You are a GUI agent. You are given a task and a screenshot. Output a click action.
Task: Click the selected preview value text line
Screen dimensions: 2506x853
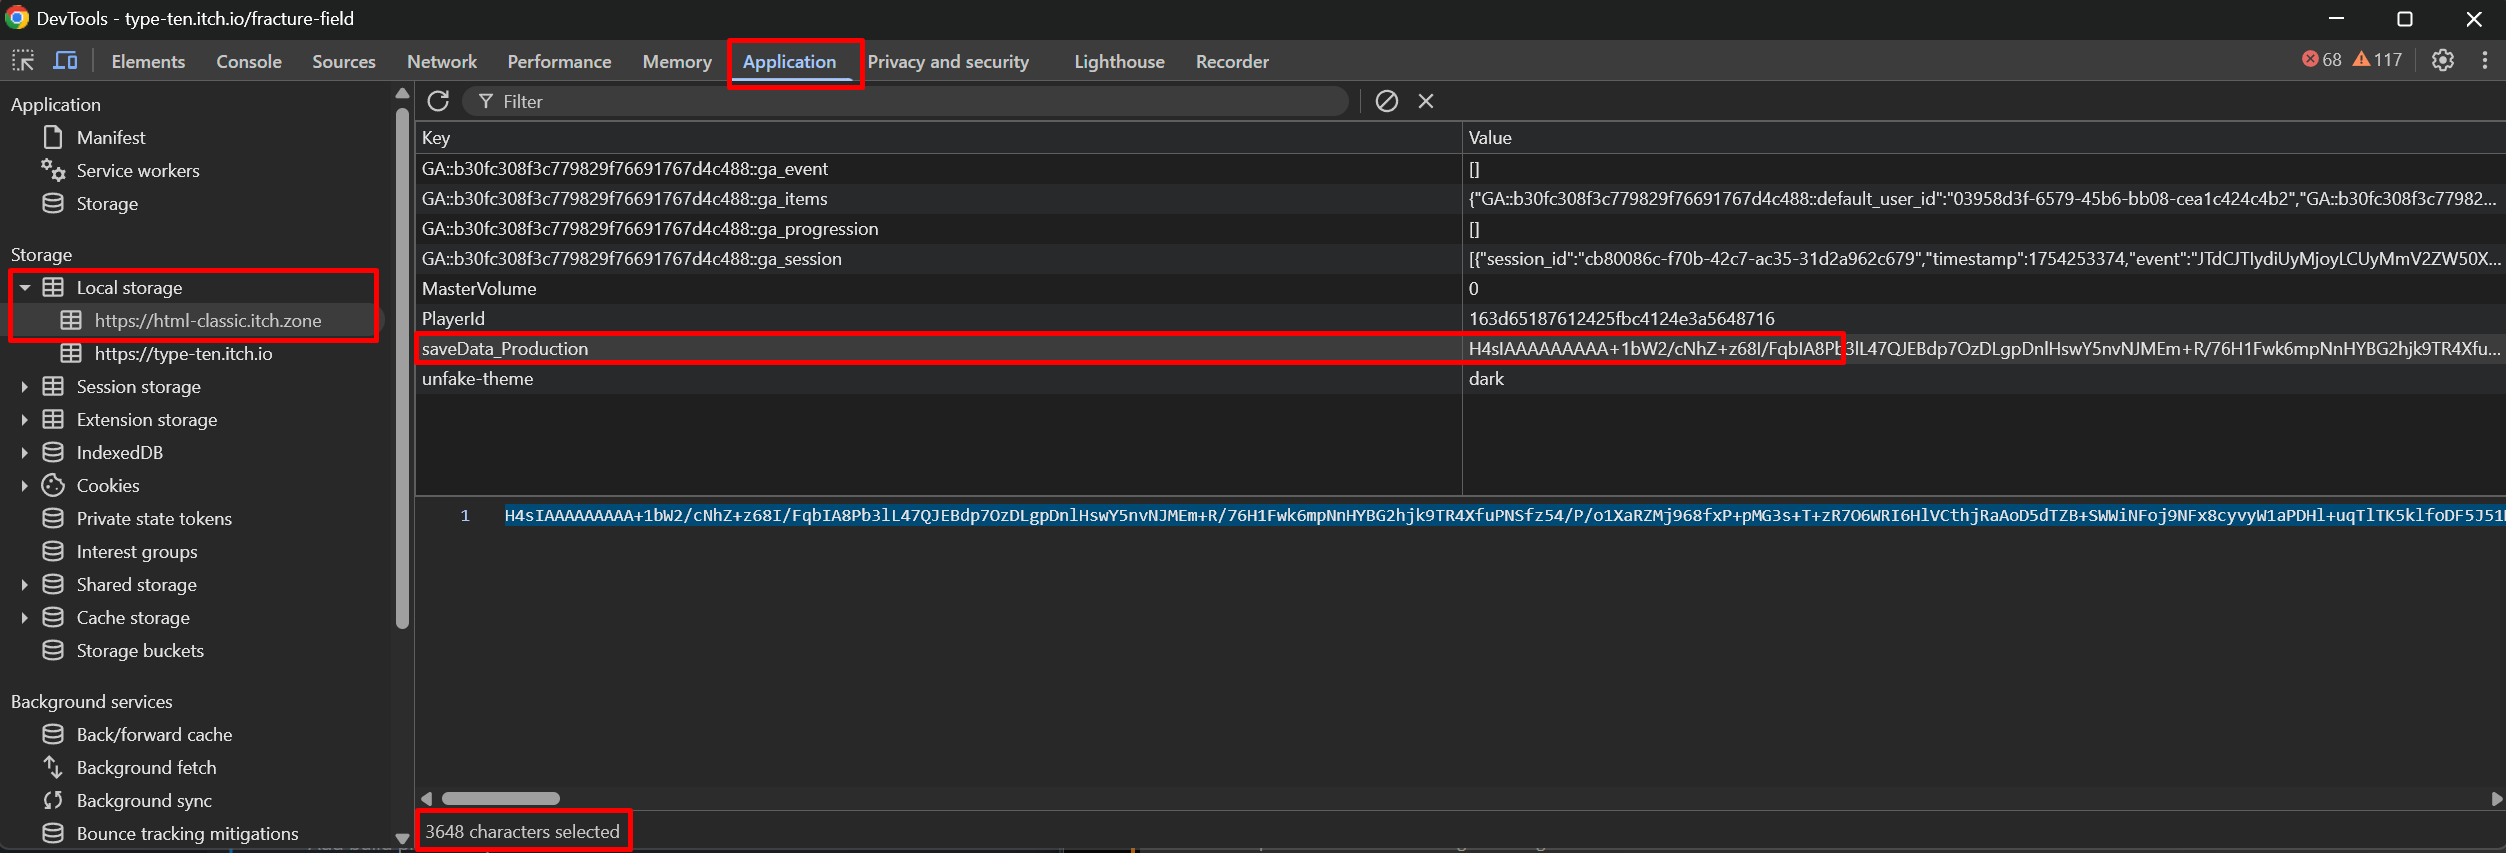[x=1504, y=515]
